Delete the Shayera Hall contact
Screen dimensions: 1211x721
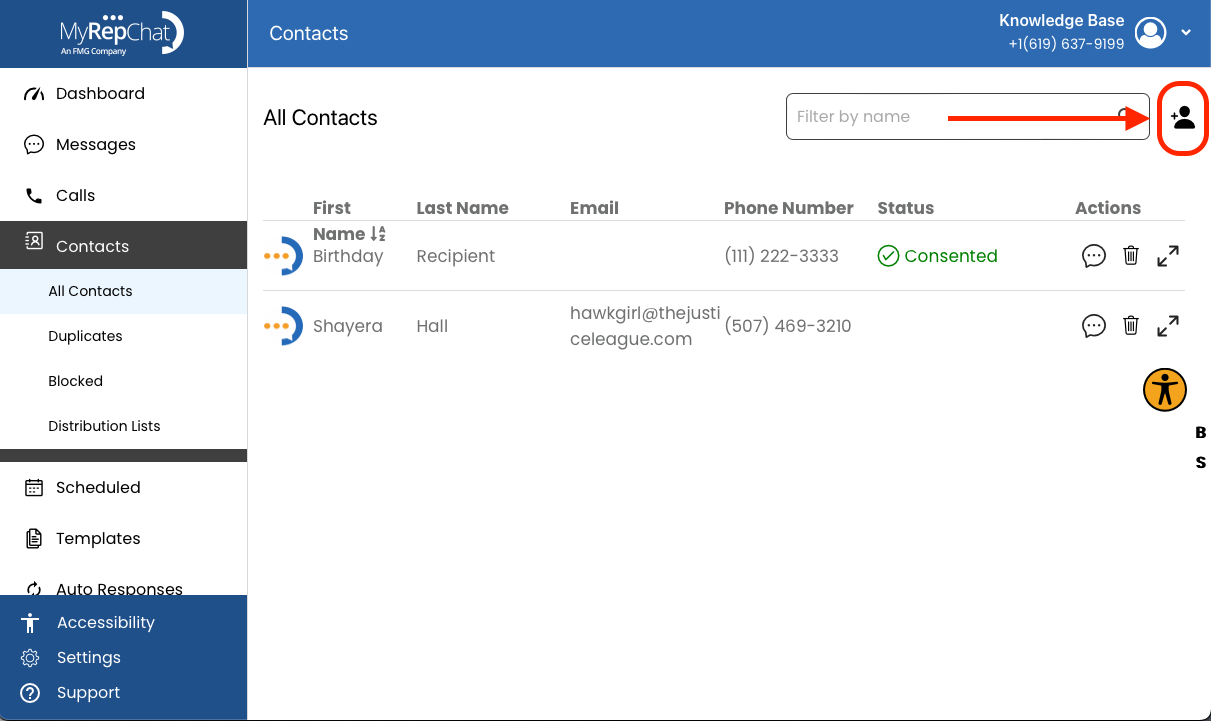point(1131,326)
